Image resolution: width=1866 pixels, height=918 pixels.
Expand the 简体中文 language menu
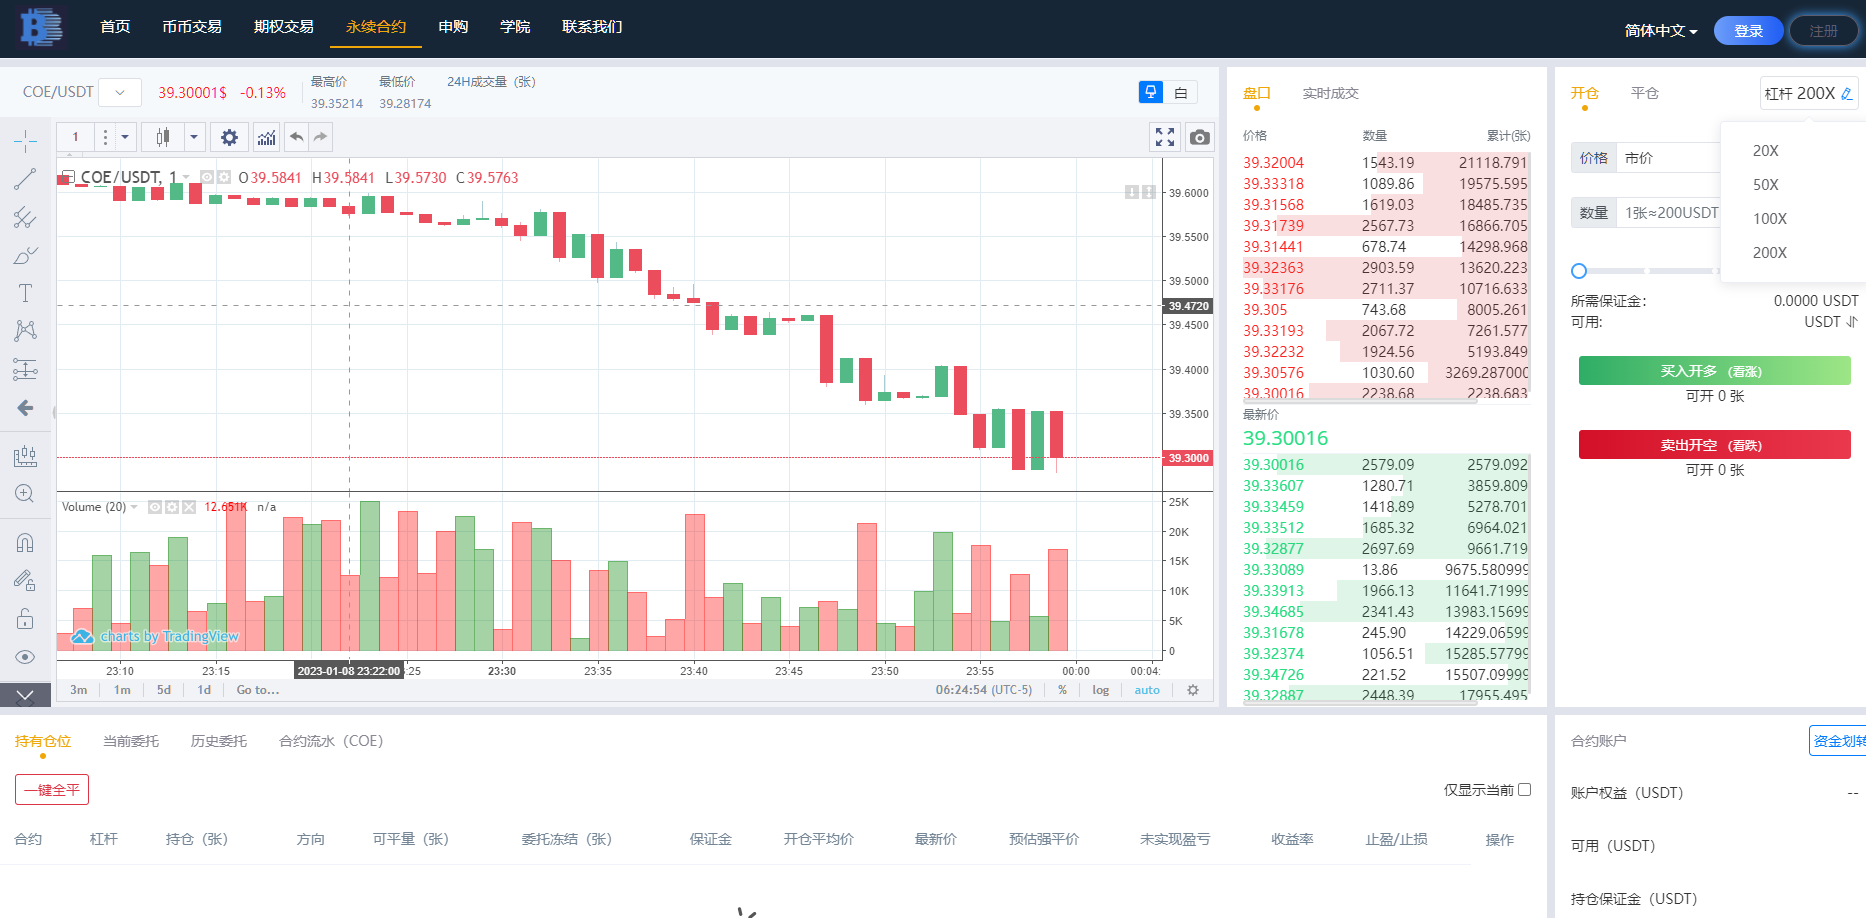pyautogui.click(x=1660, y=31)
